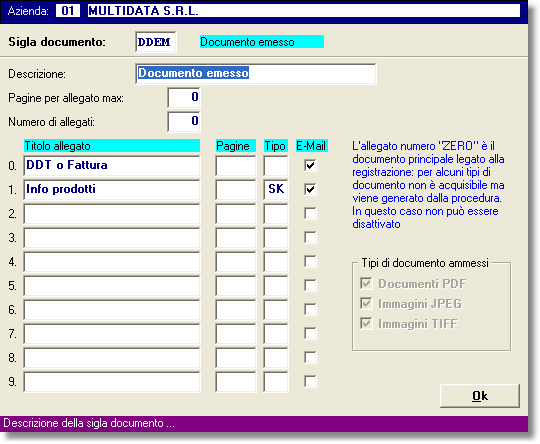
Task: Click the empty title field on row 3
Action: tap(112, 238)
